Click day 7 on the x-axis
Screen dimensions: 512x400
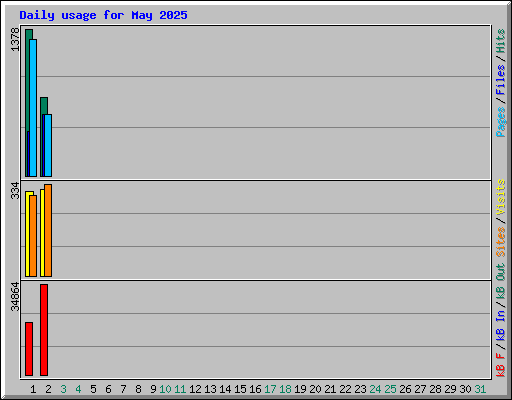coord(123,389)
